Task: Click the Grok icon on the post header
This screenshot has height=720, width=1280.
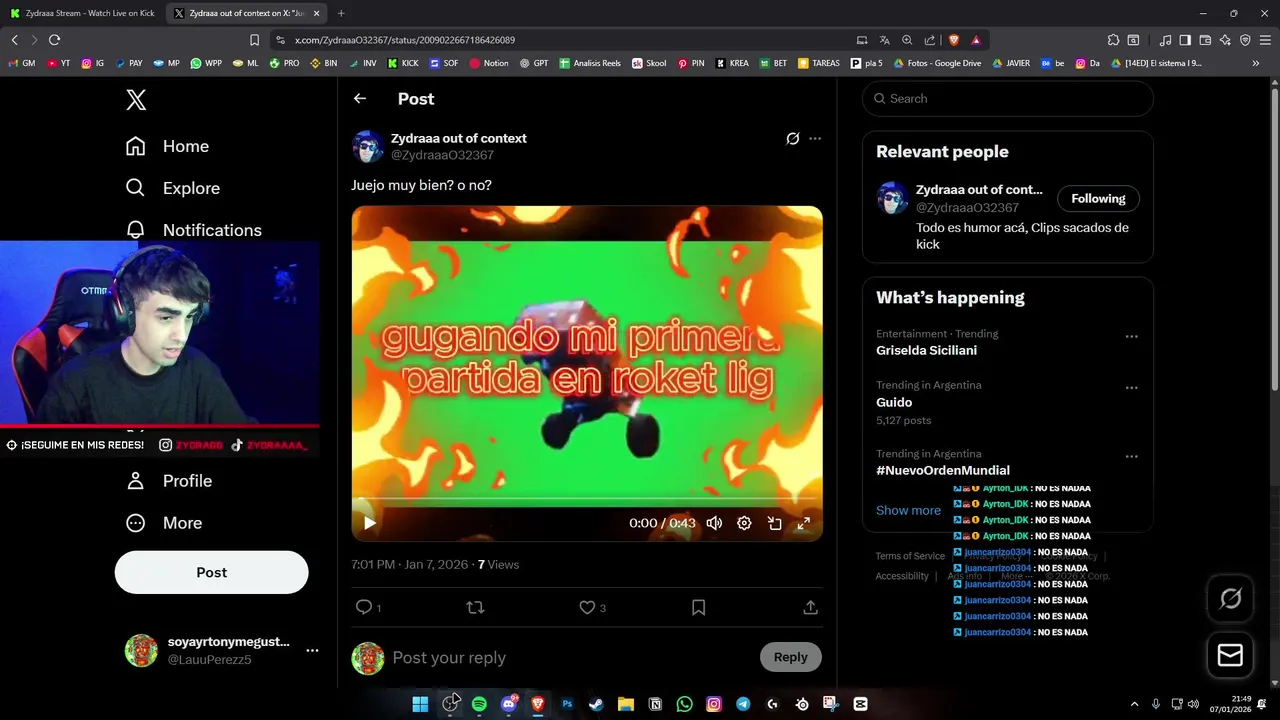Action: pyautogui.click(x=792, y=138)
